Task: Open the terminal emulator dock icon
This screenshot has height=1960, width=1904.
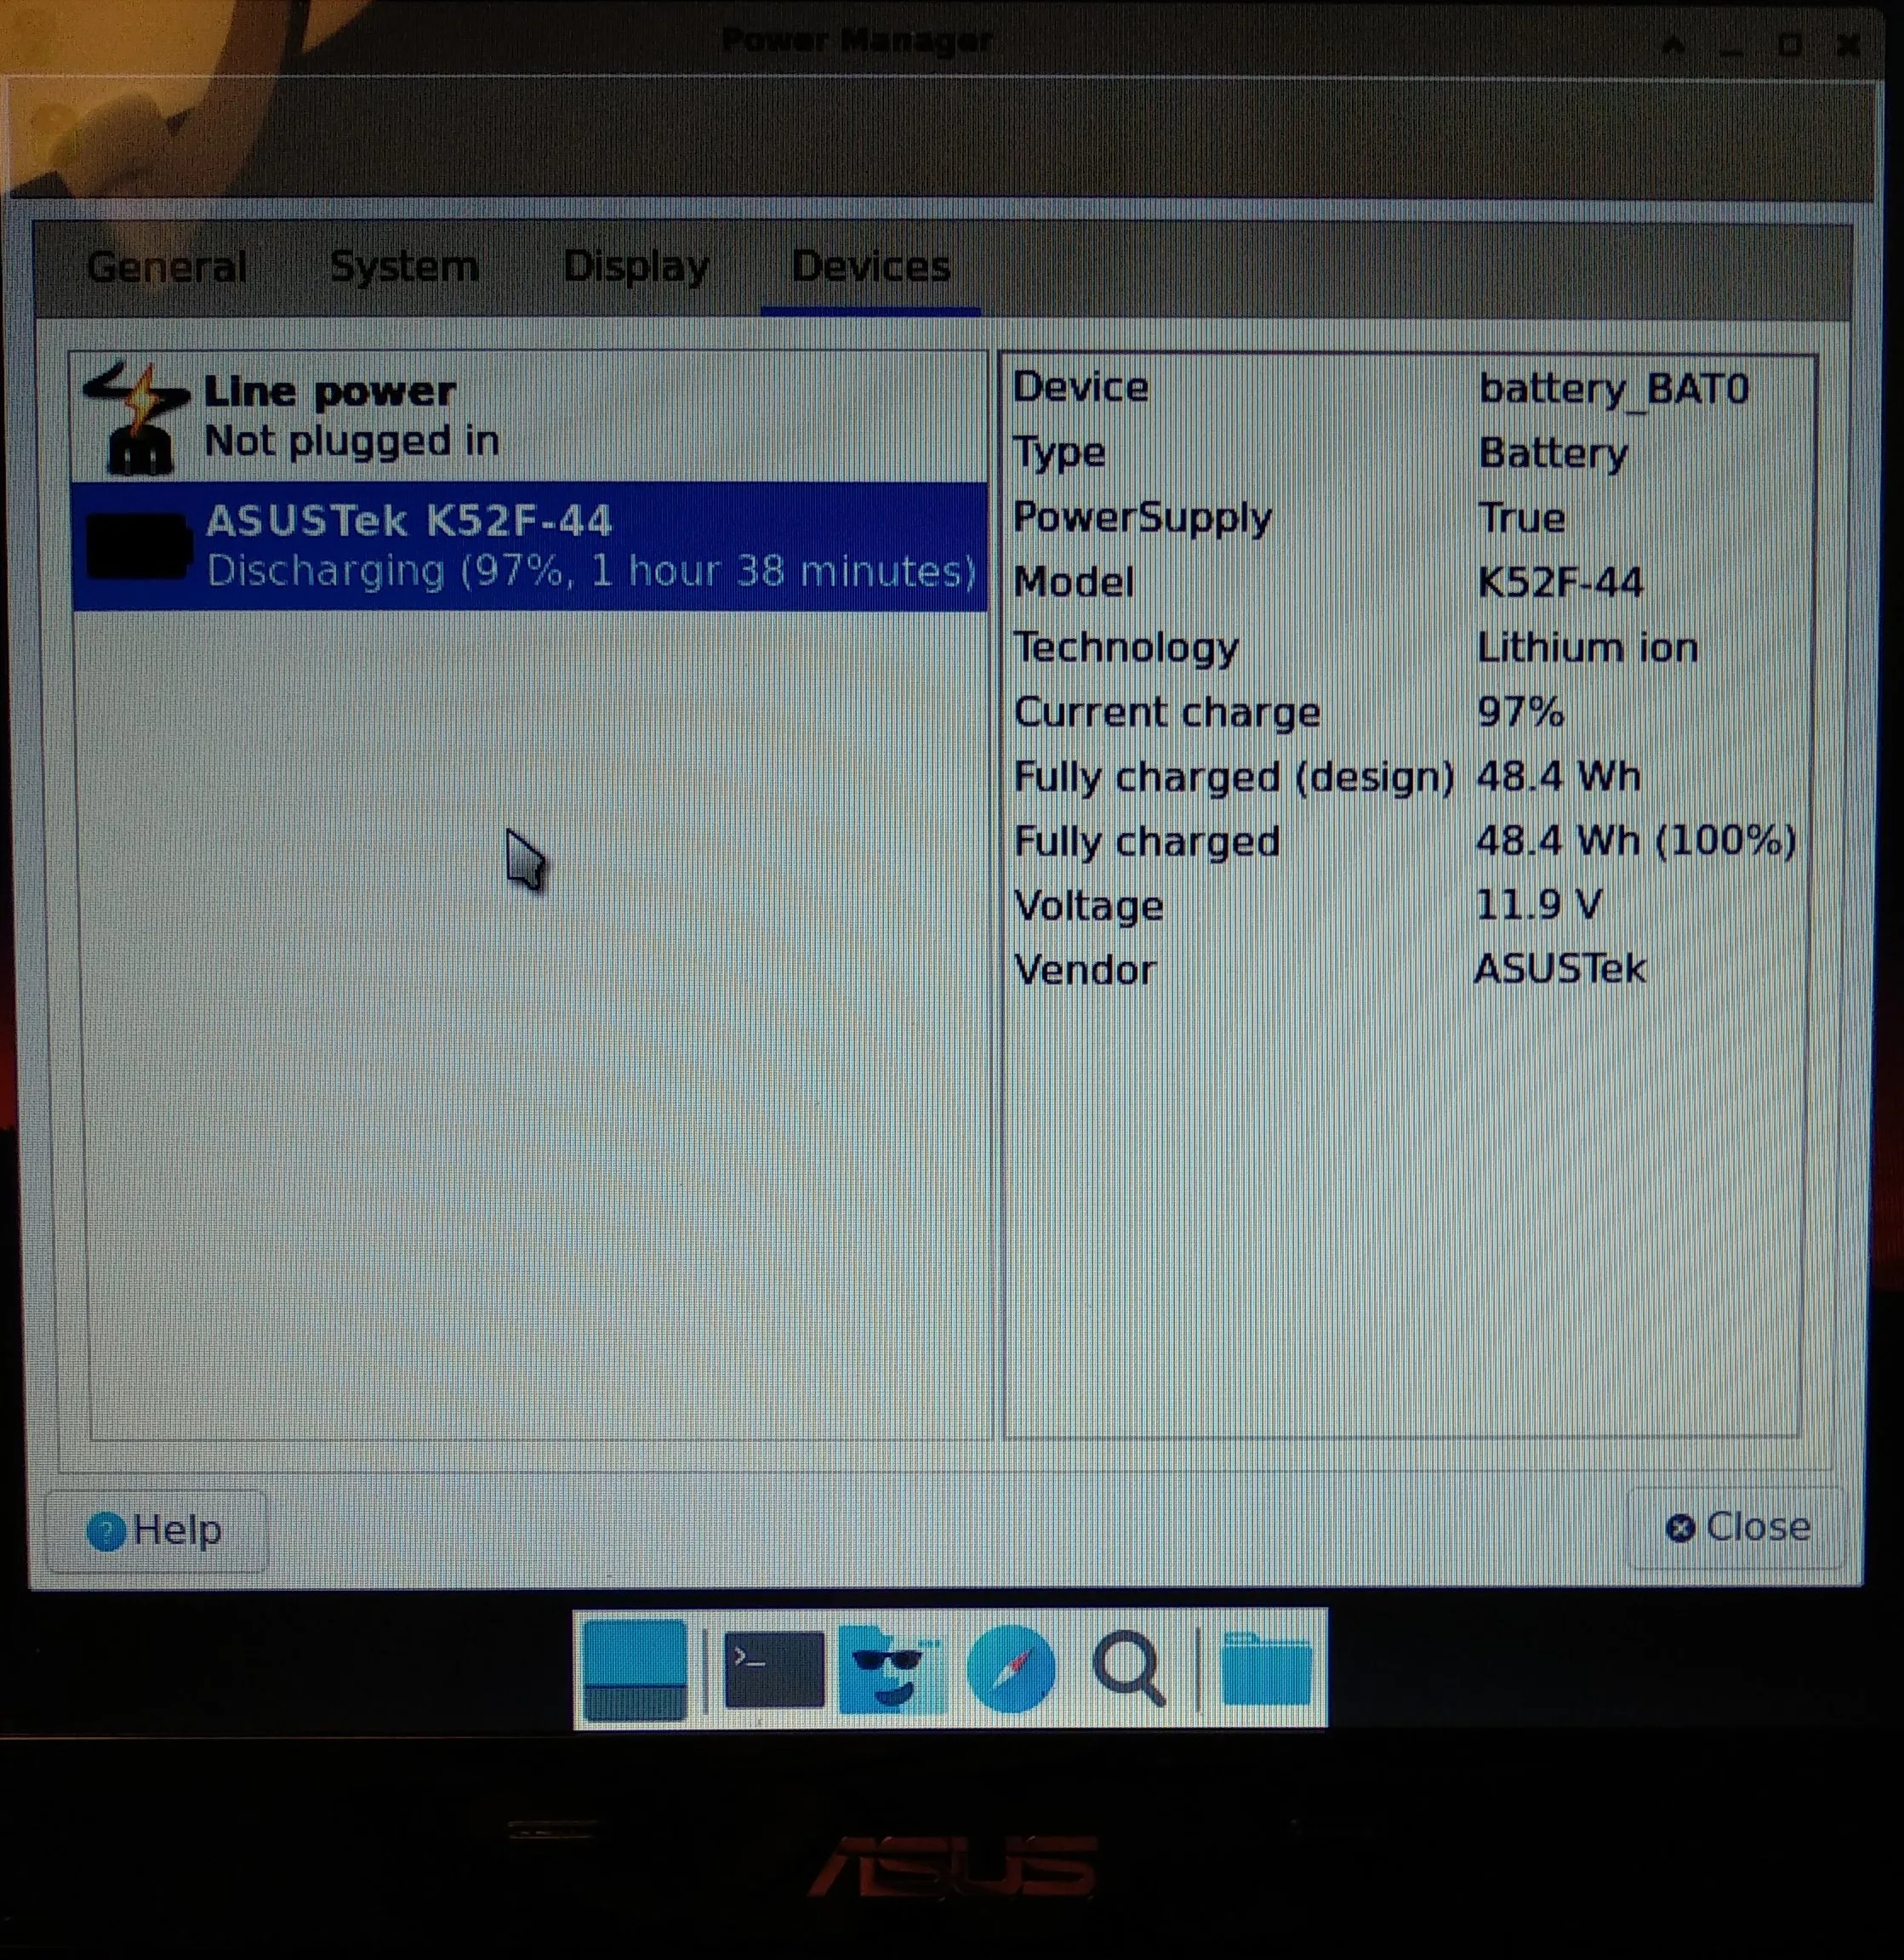Action: (773, 1669)
